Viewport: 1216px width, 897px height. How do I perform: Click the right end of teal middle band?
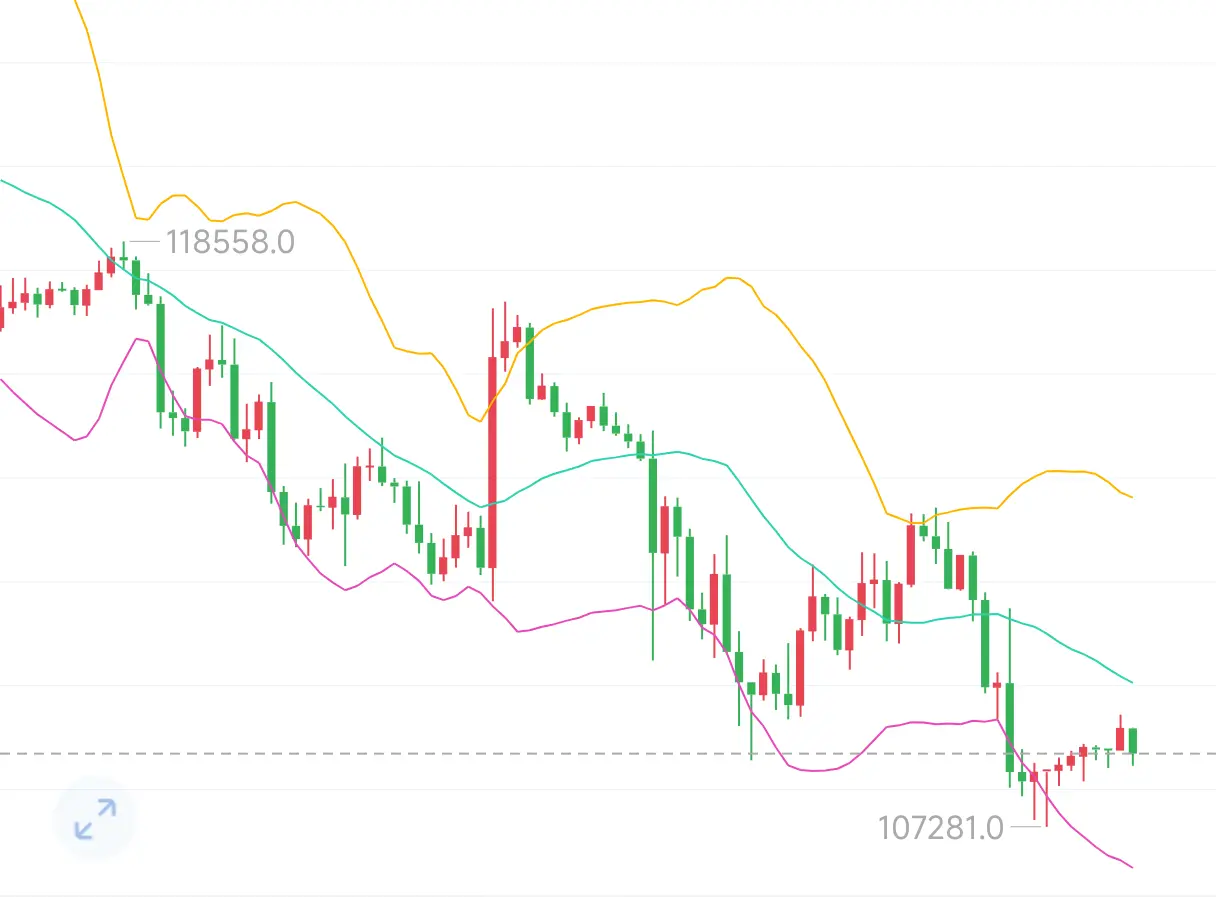tap(1130, 683)
